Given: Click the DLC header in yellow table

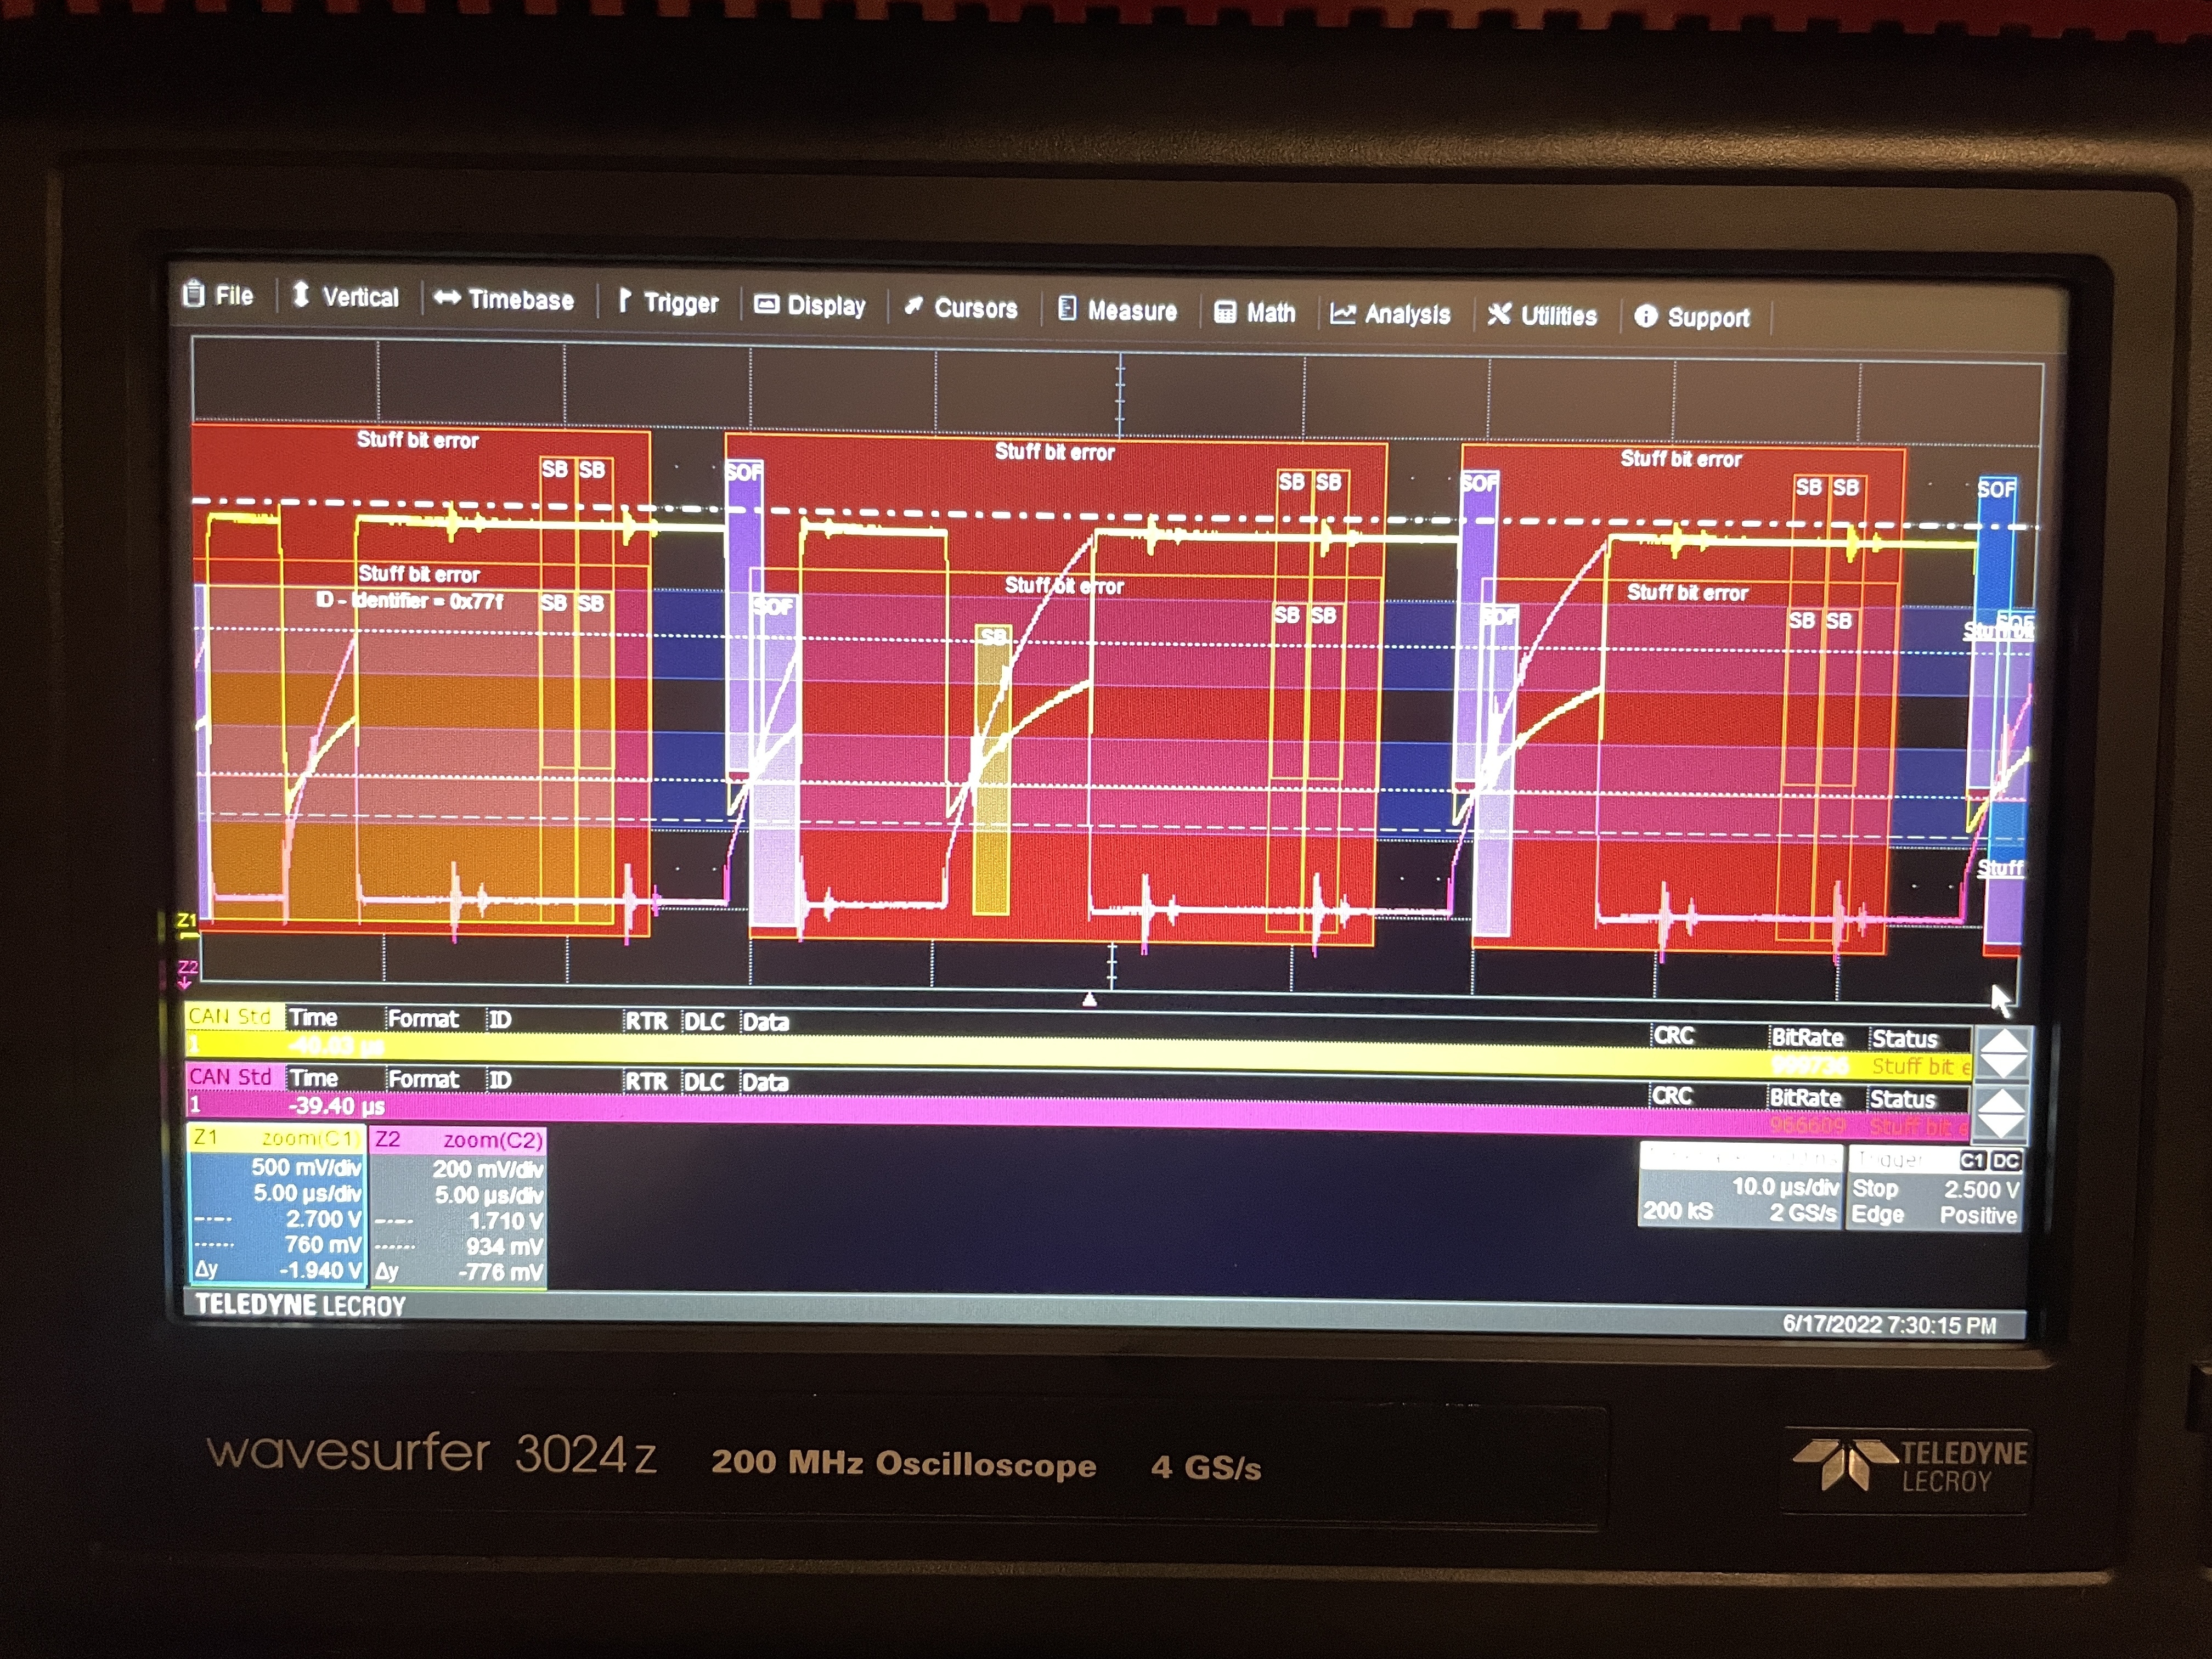Looking at the screenshot, I should pos(704,1022).
